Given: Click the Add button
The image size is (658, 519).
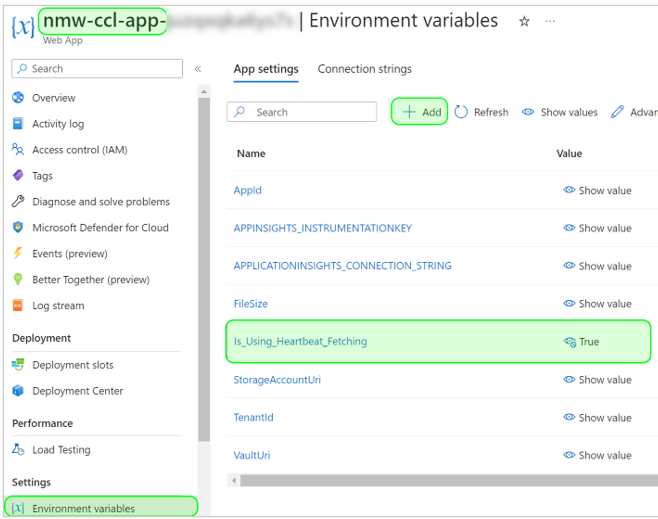Looking at the screenshot, I should [419, 112].
